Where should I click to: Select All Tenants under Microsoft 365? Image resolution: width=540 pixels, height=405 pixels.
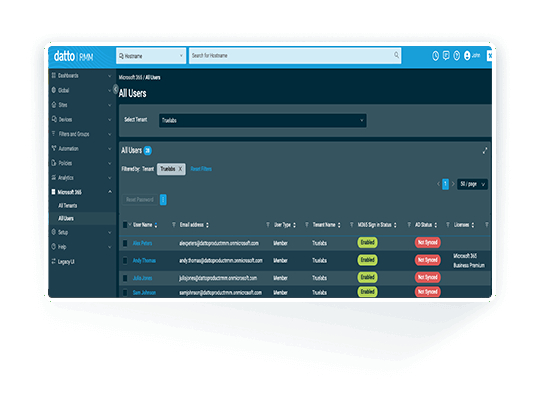(68, 206)
